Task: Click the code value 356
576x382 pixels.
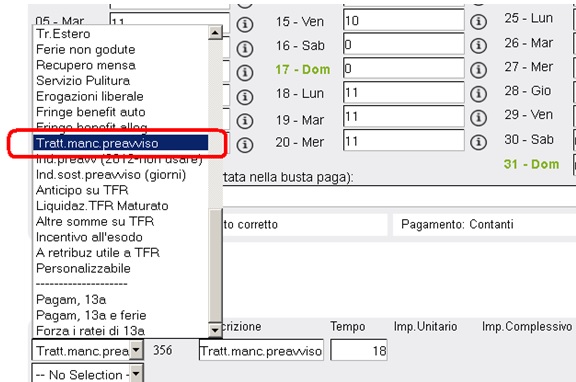Action: [x=162, y=350]
